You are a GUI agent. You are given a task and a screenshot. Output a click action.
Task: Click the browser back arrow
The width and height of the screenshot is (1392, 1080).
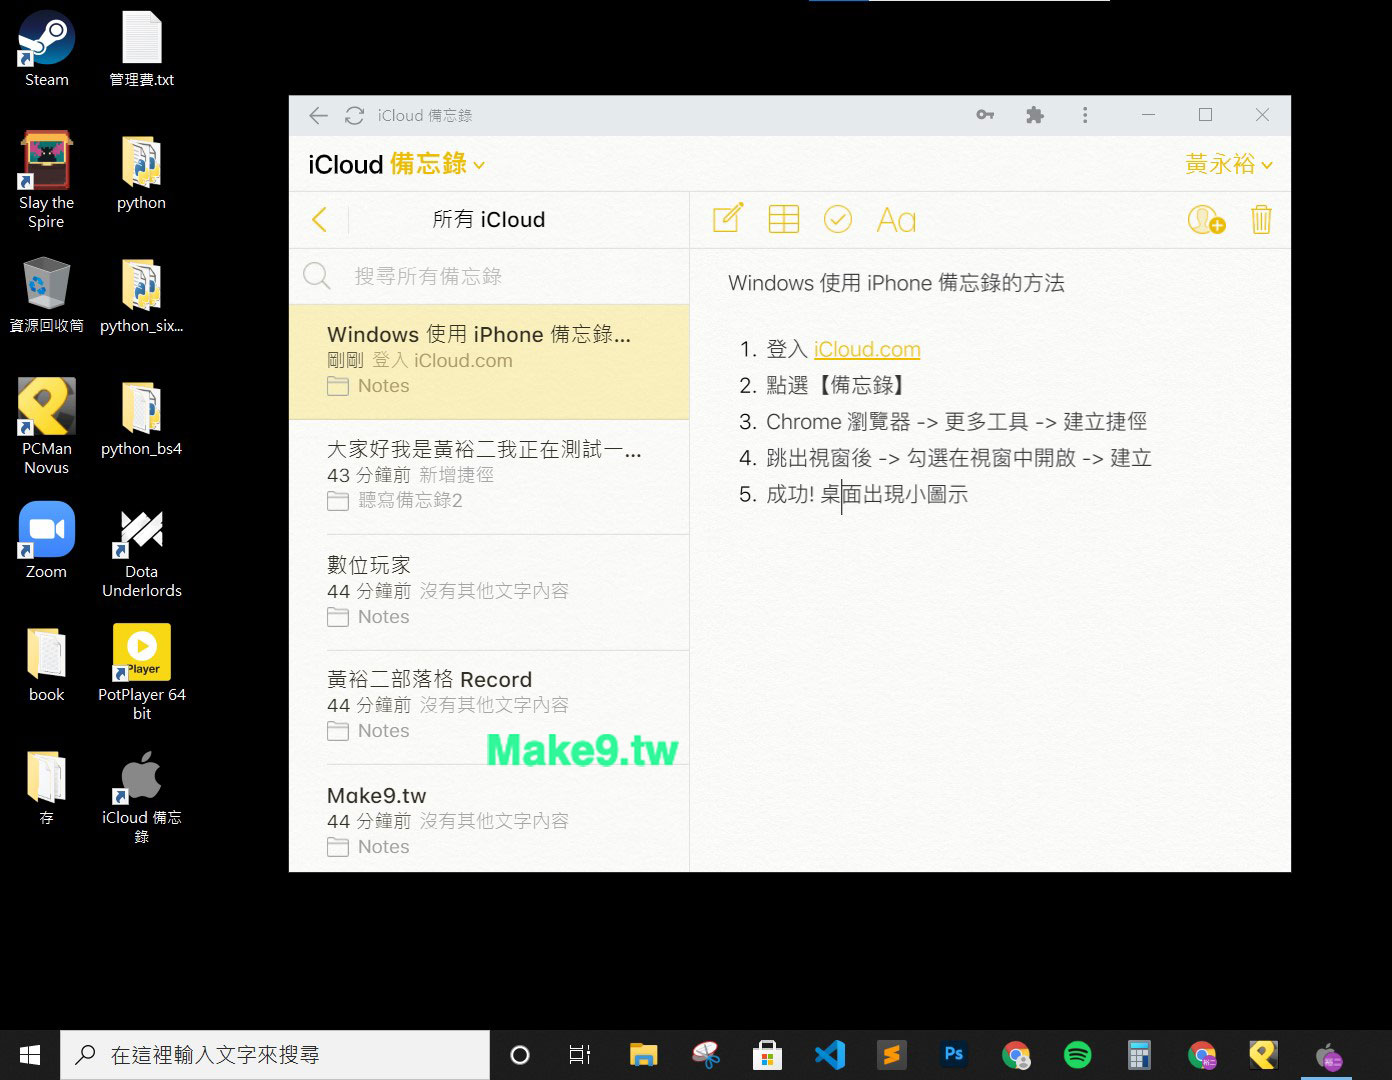coord(318,116)
